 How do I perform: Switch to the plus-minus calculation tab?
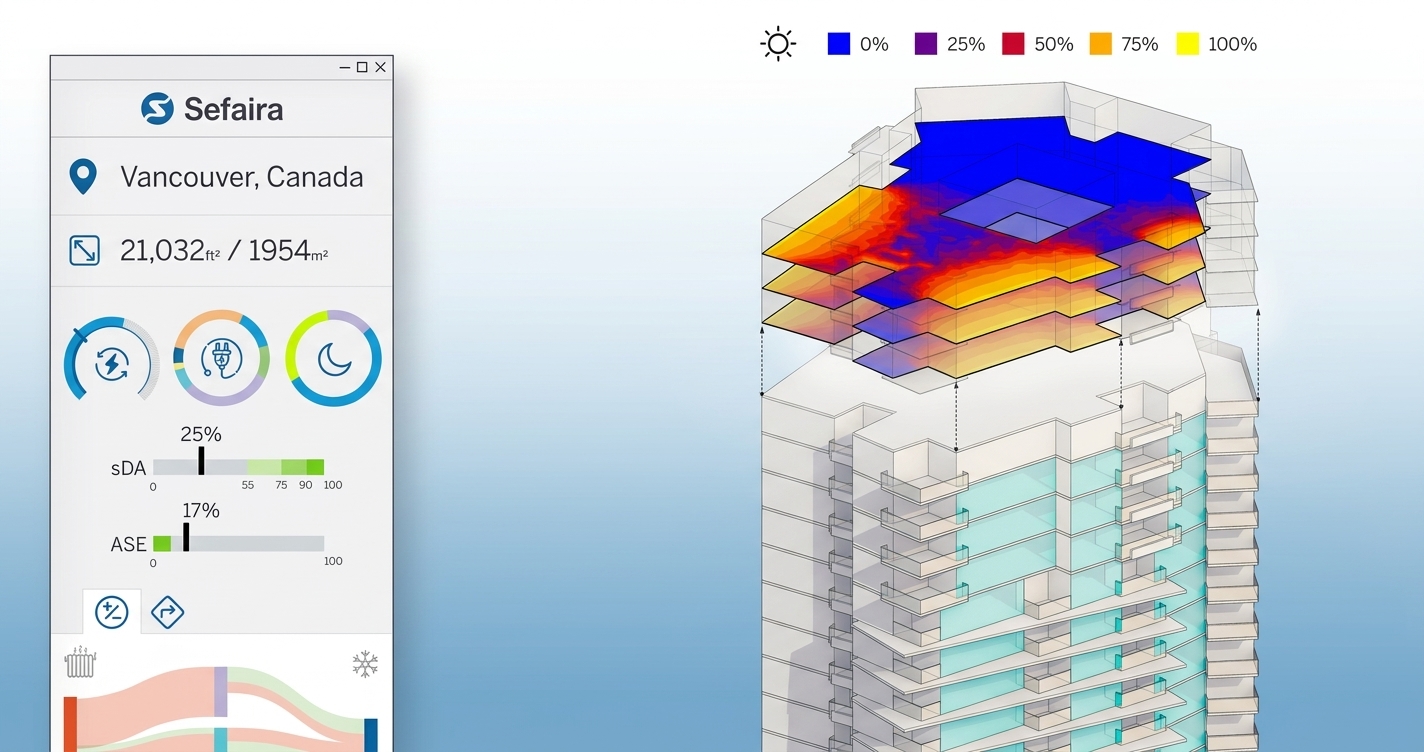(113, 611)
